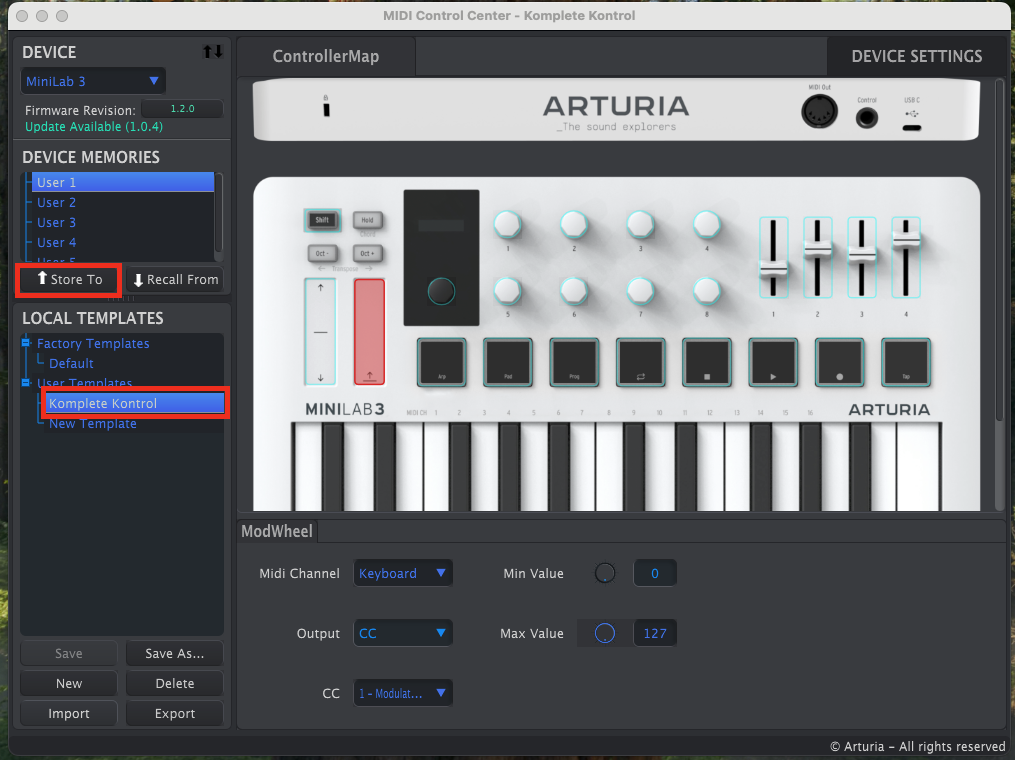
Task: Select knob 3 on the controller
Action: pyautogui.click(x=640, y=224)
